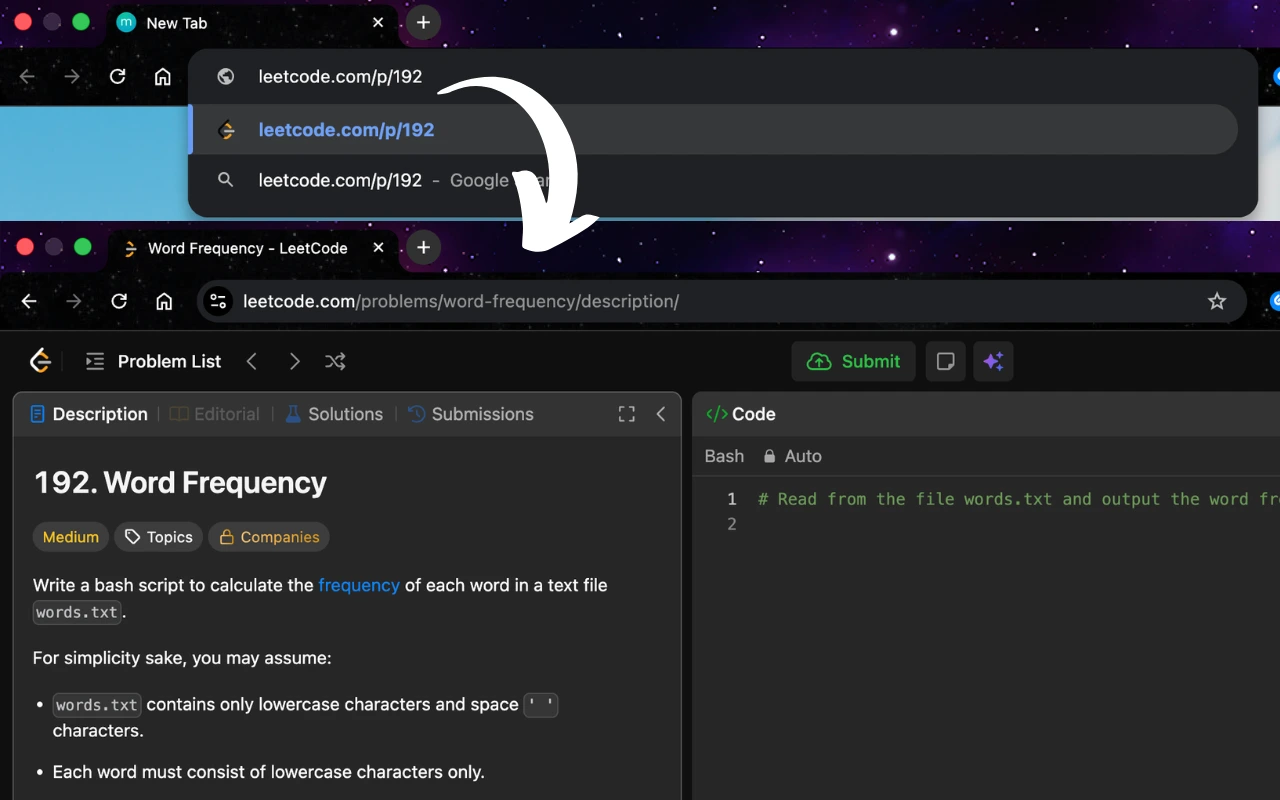
Task: Open a new tab beside the New Tab tab
Action: [x=424, y=22]
